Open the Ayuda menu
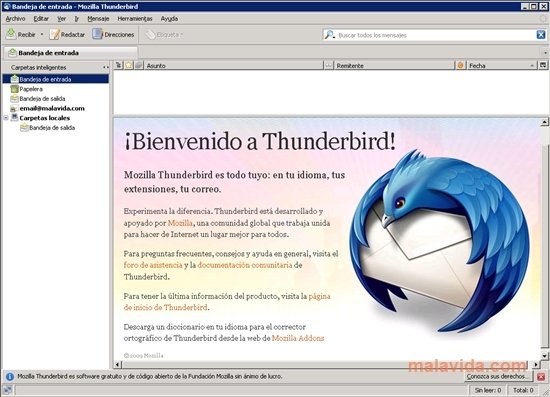550x397 pixels. tap(169, 19)
